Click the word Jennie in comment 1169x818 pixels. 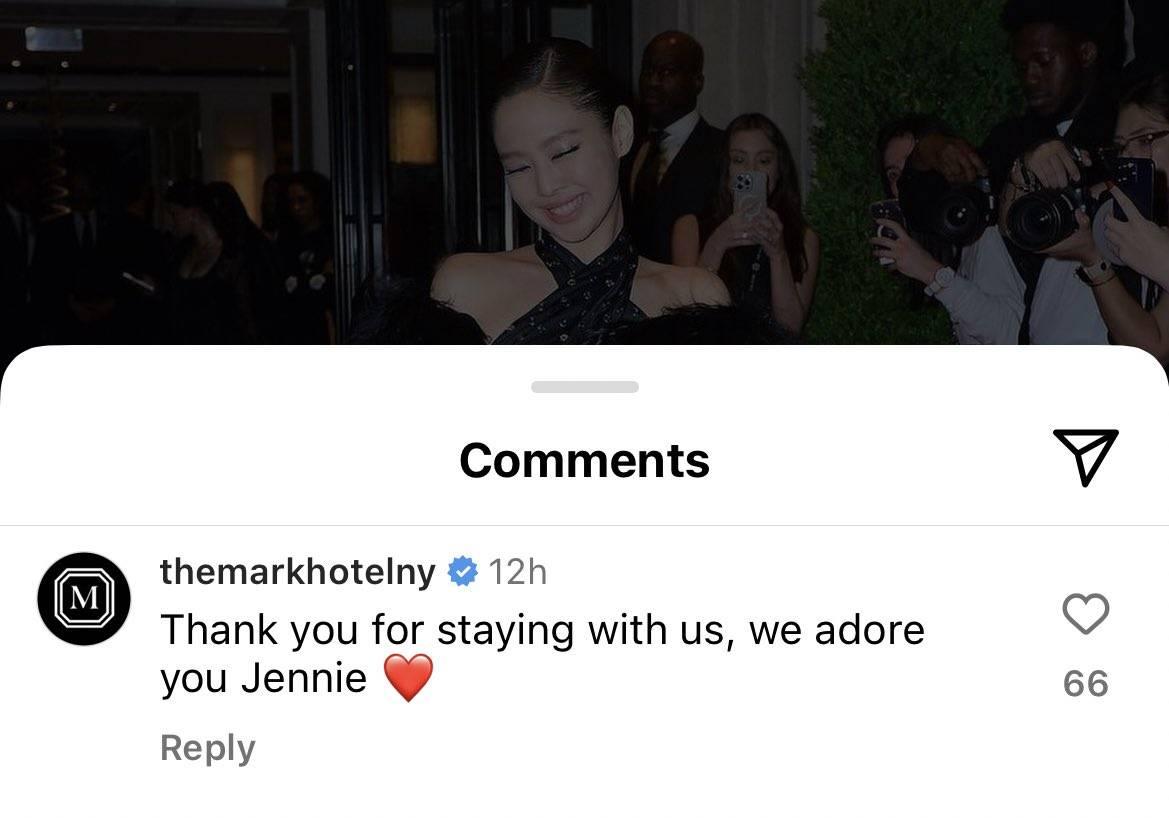tap(304, 678)
